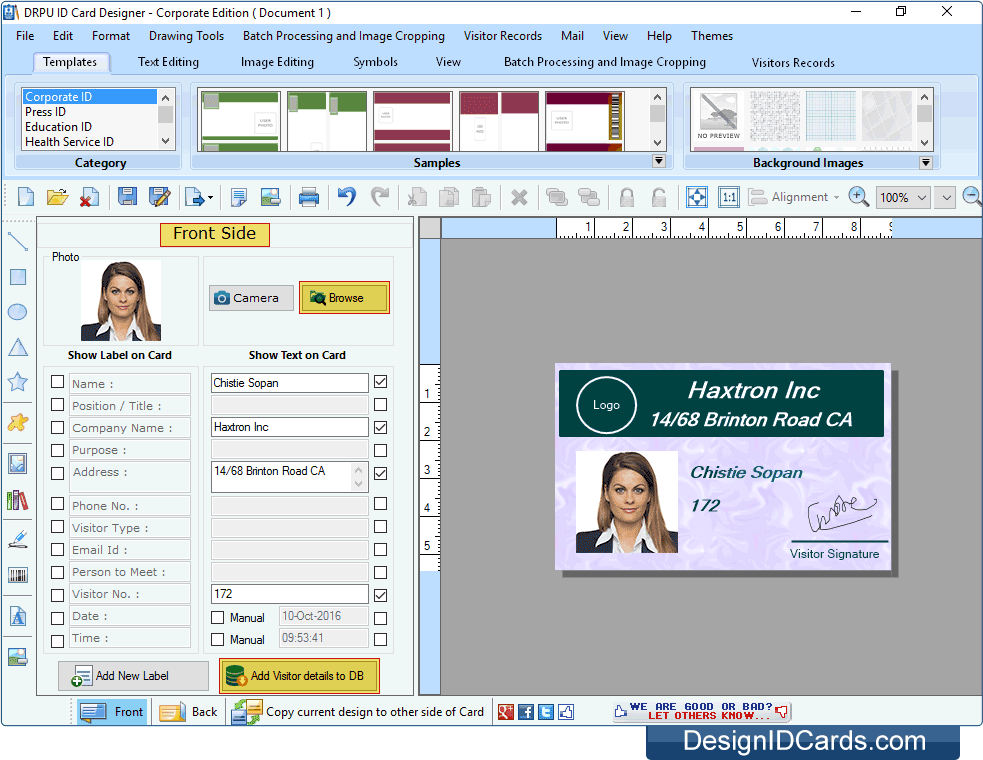Redo the last action
The height and width of the screenshot is (760, 983).
tap(379, 197)
